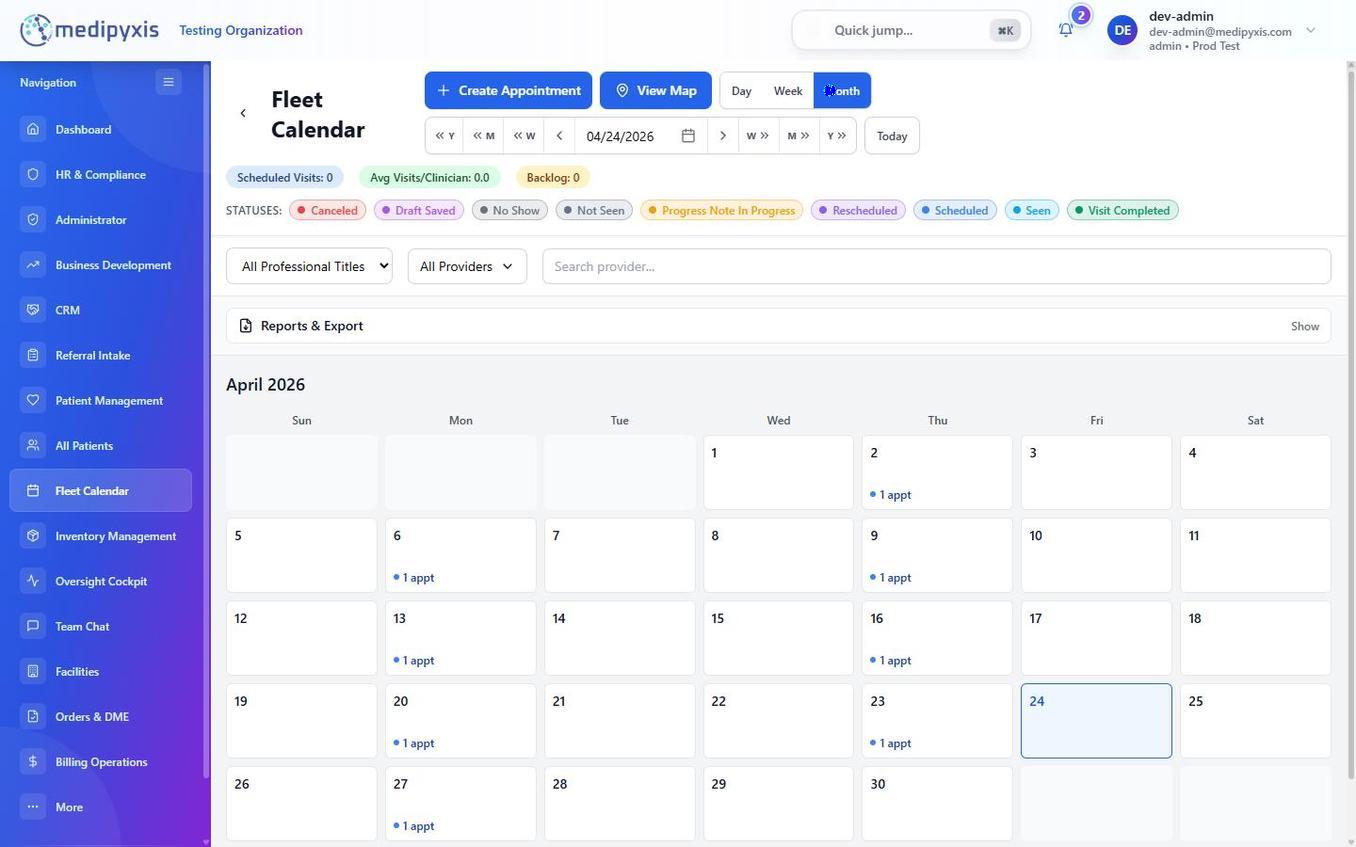Click the CRM icon in sidebar

tap(33, 310)
